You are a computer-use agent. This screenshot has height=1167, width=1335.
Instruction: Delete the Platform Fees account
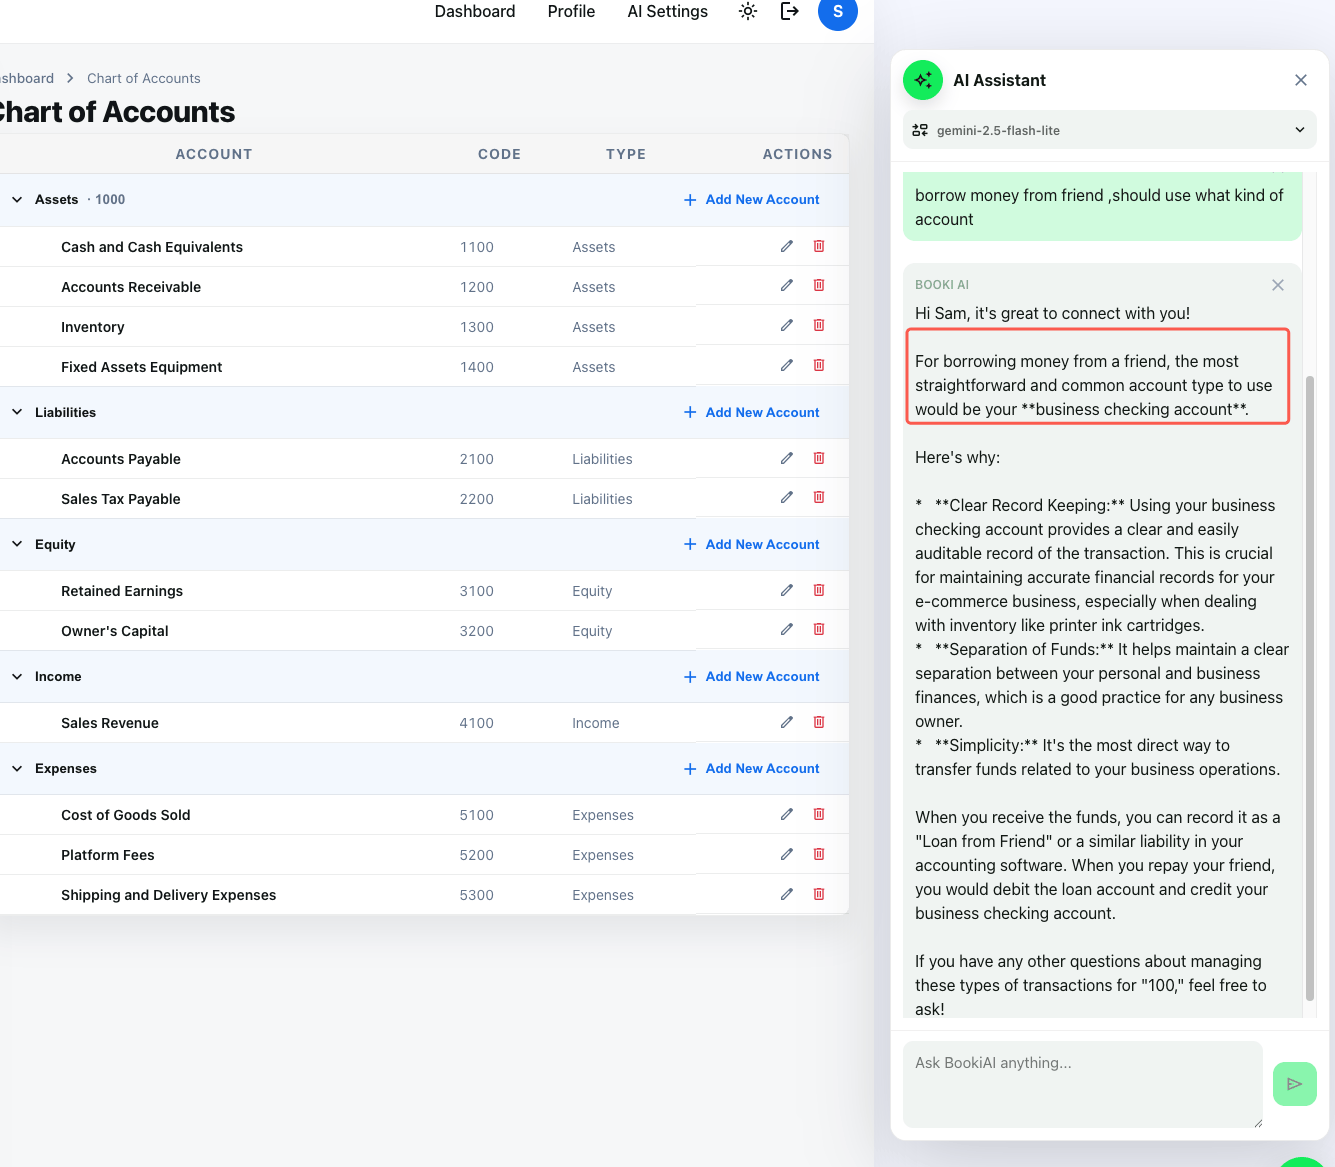819,853
